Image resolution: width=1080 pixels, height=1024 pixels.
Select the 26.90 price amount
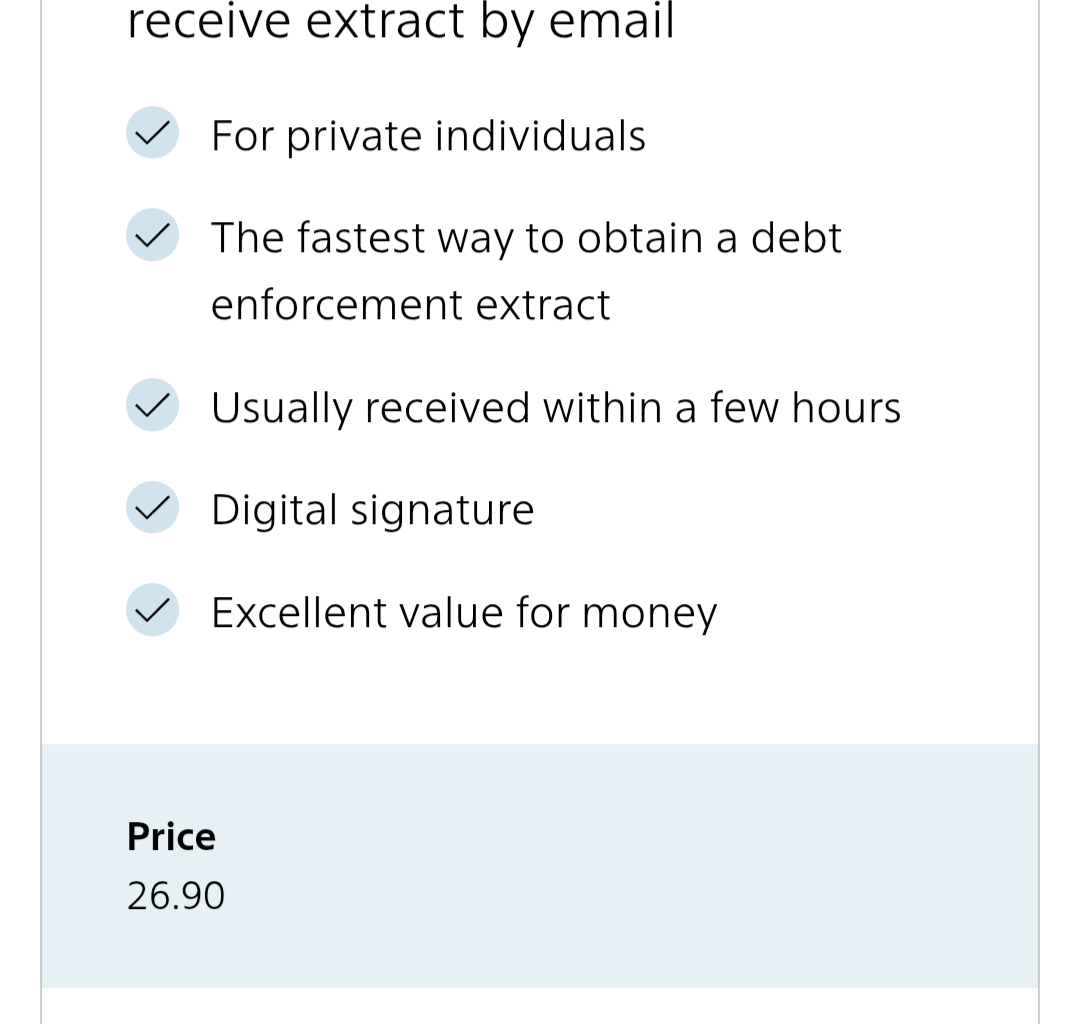[176, 895]
